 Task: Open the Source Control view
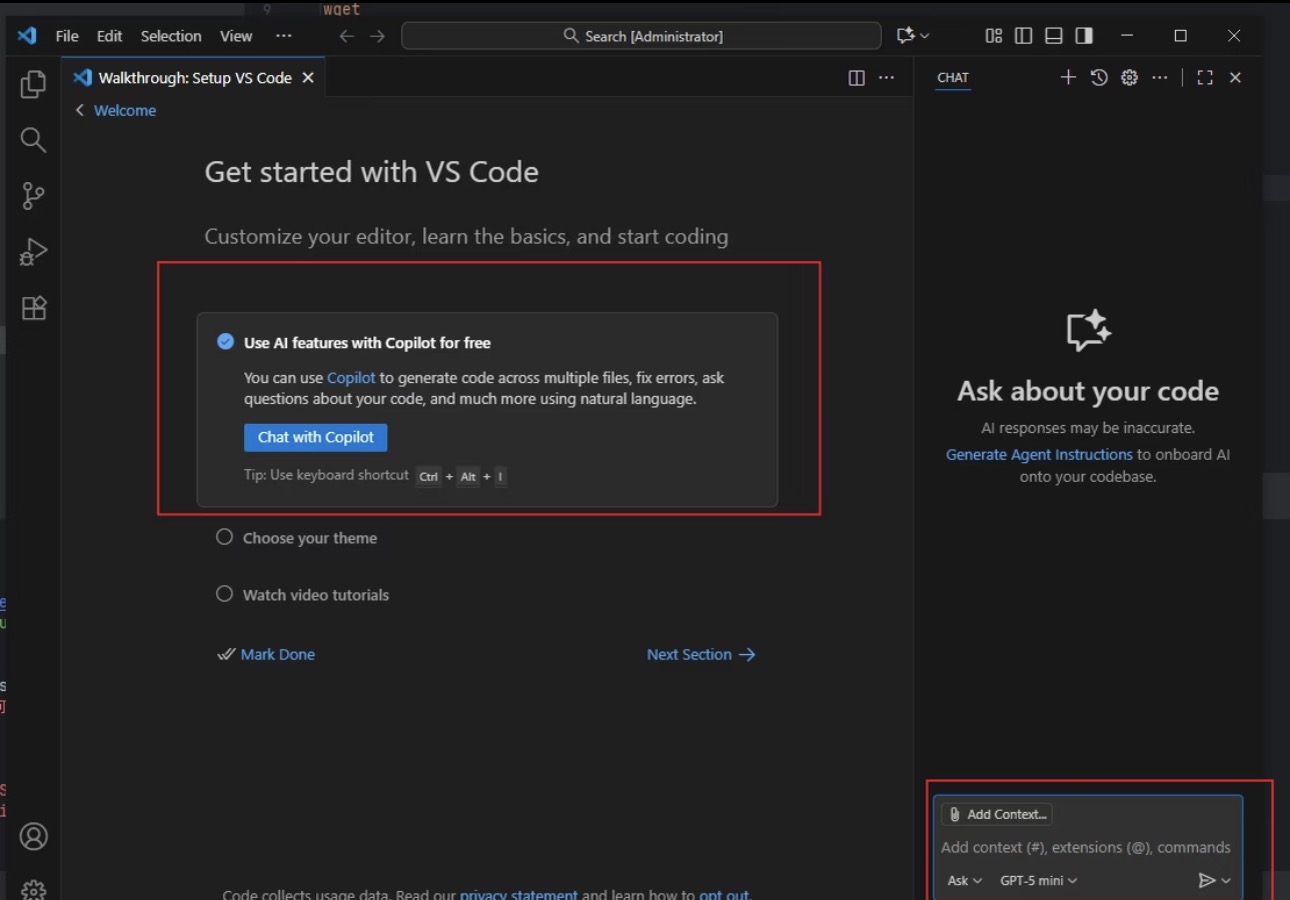click(x=33, y=196)
